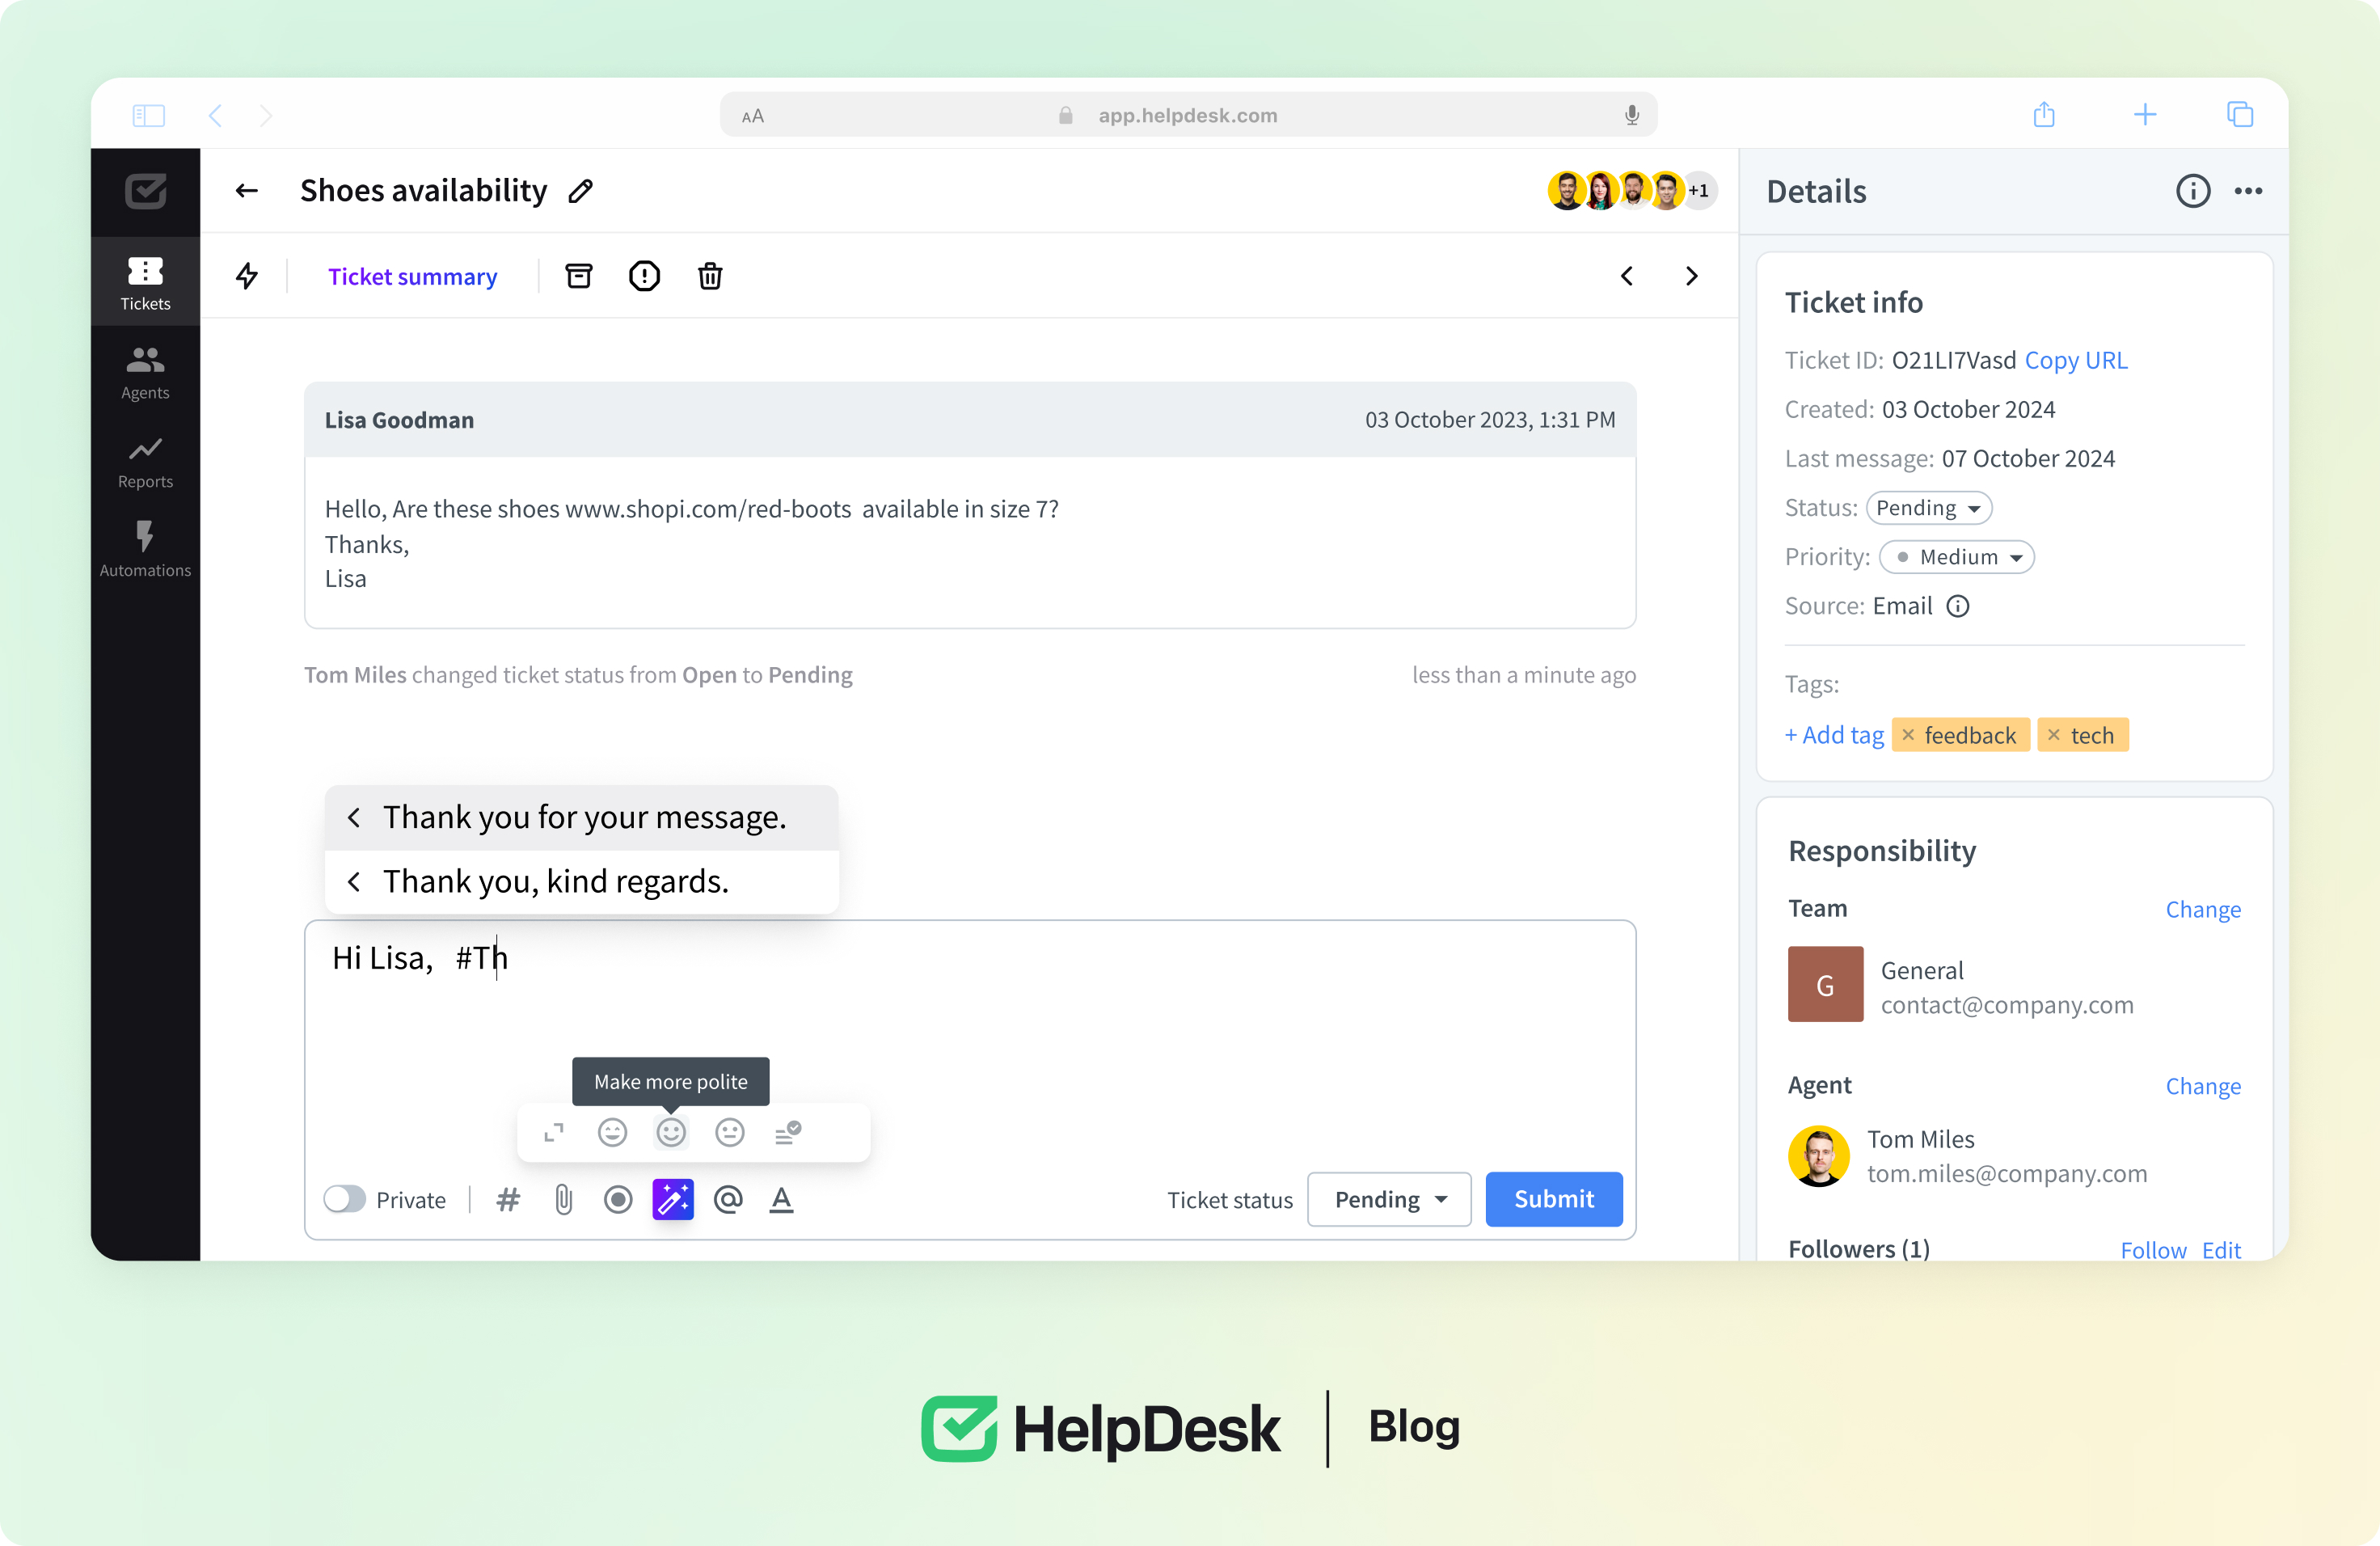Expand the Priority Medium dropdown
The width and height of the screenshot is (2380, 1546).
(1956, 557)
